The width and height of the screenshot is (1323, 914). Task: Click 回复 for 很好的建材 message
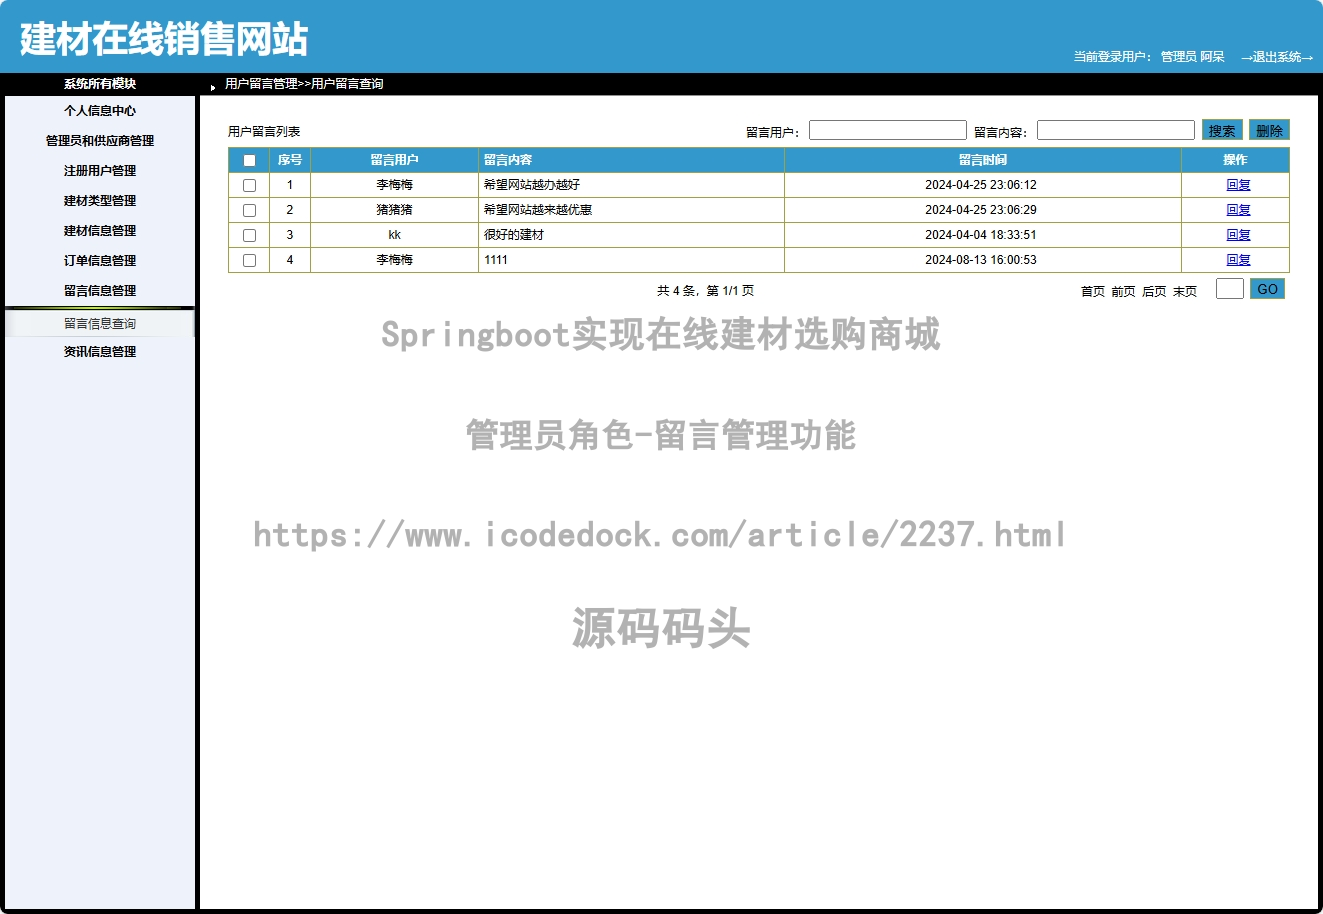1238,235
